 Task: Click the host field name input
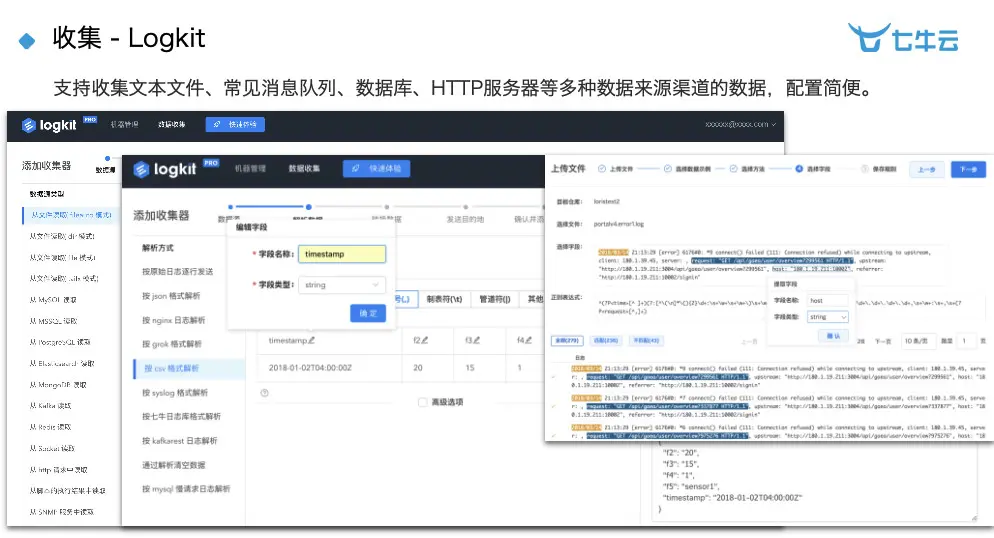click(x=828, y=300)
